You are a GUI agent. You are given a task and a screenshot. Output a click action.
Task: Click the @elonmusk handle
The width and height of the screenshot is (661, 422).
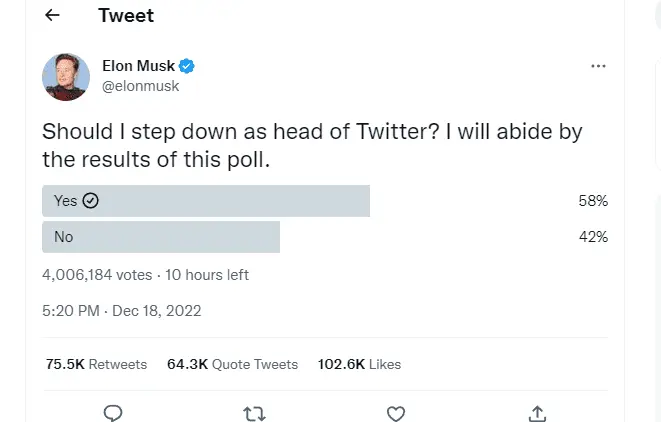pos(141,86)
